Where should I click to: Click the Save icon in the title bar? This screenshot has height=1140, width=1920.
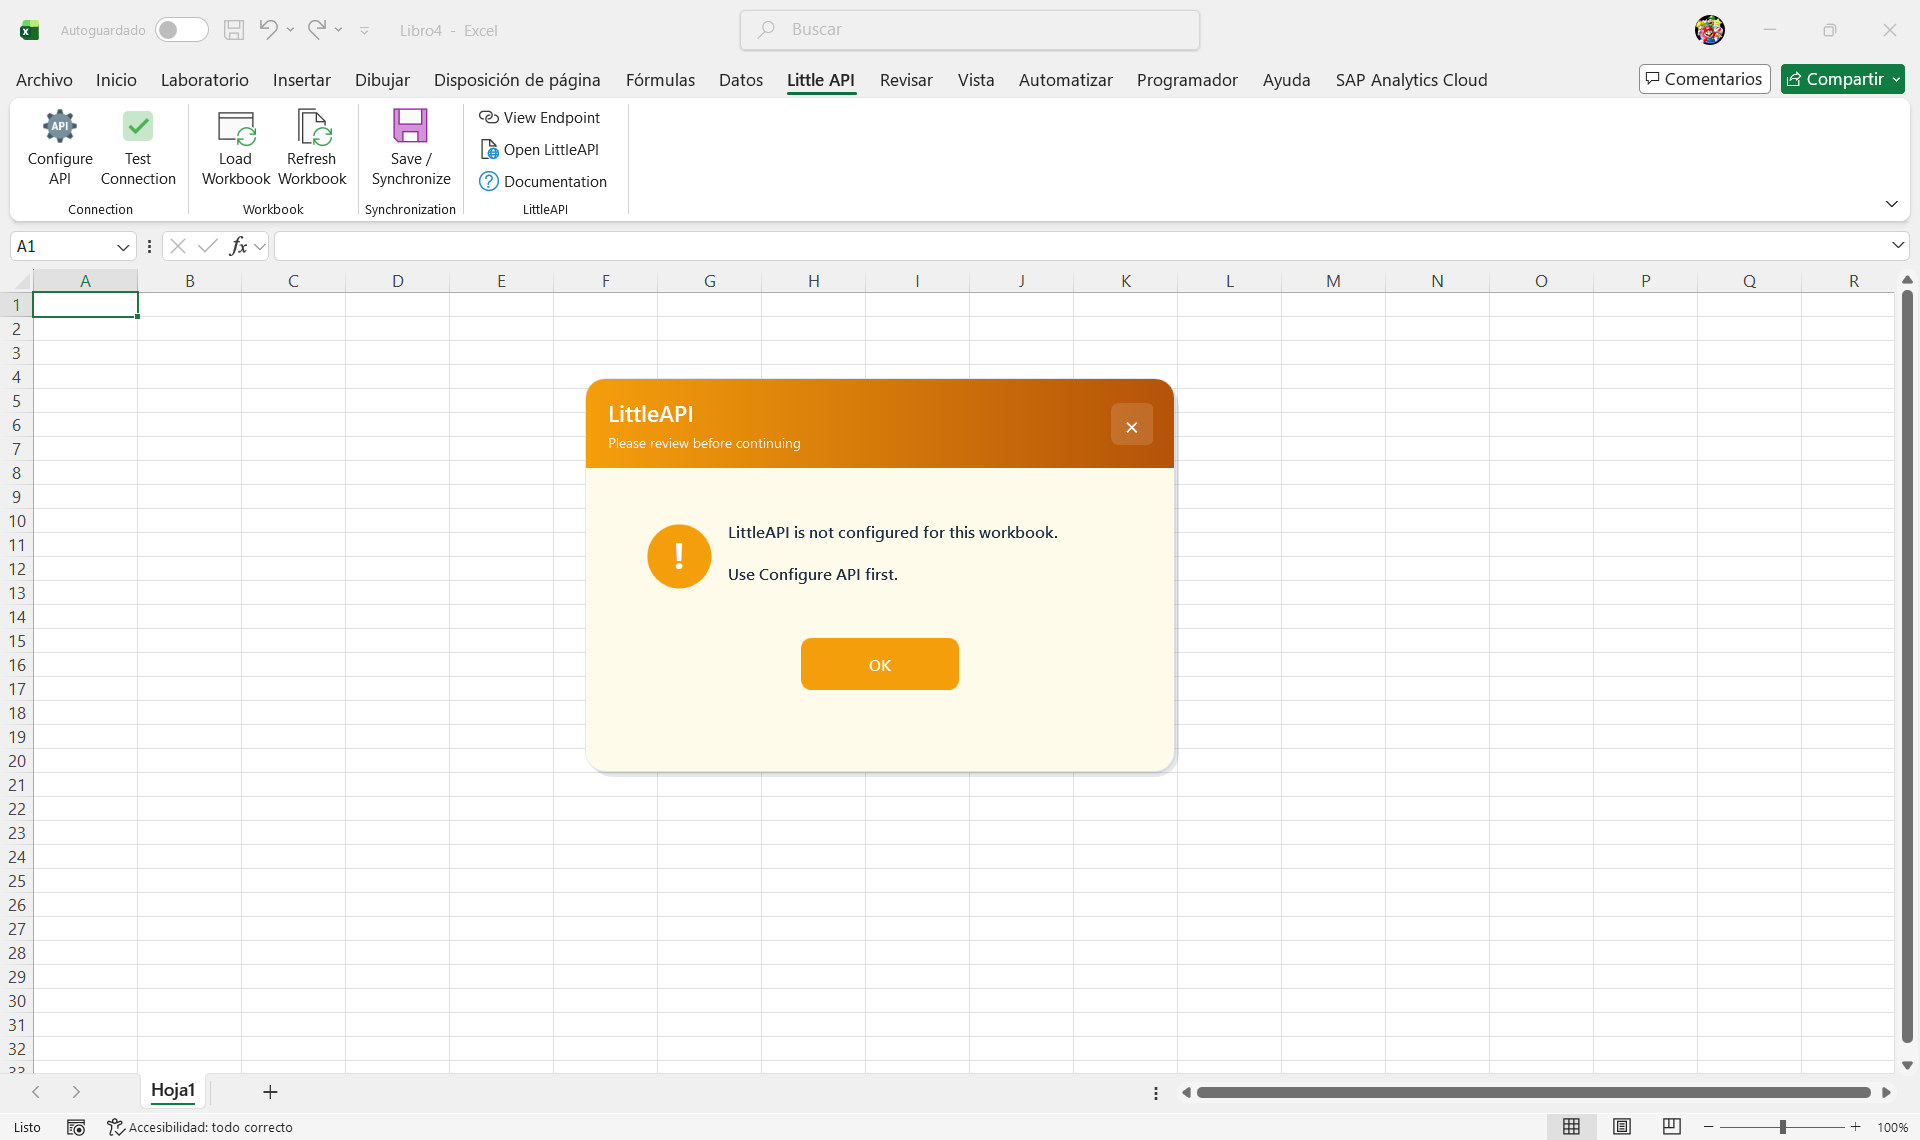(x=234, y=30)
